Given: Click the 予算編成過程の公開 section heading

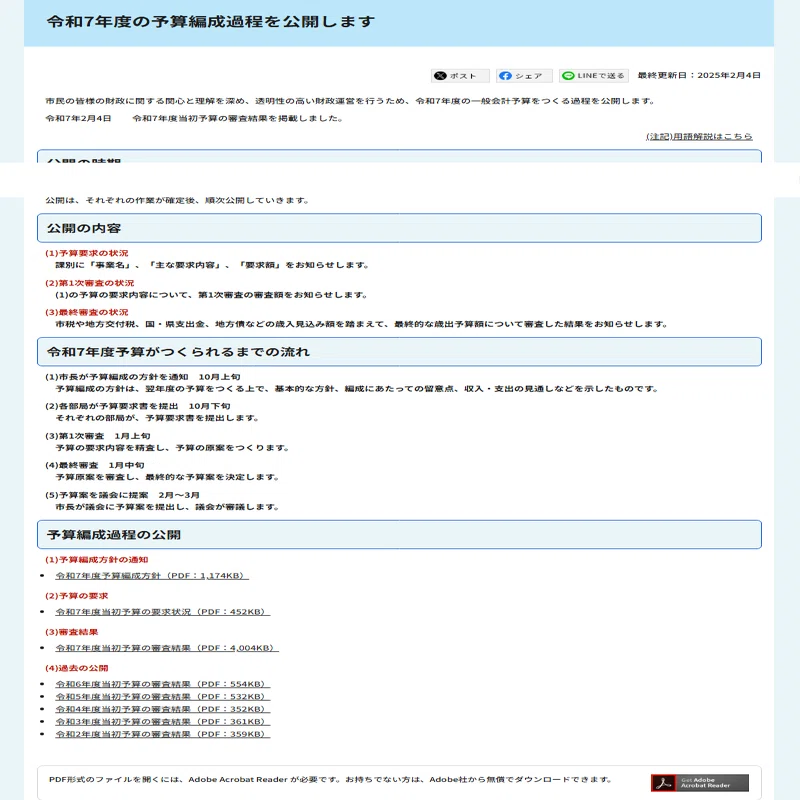Looking at the screenshot, I should click(x=399, y=535).
